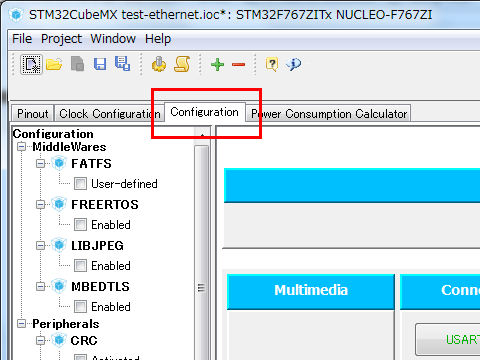Open the Power Consumption Calculator tab

click(329, 114)
